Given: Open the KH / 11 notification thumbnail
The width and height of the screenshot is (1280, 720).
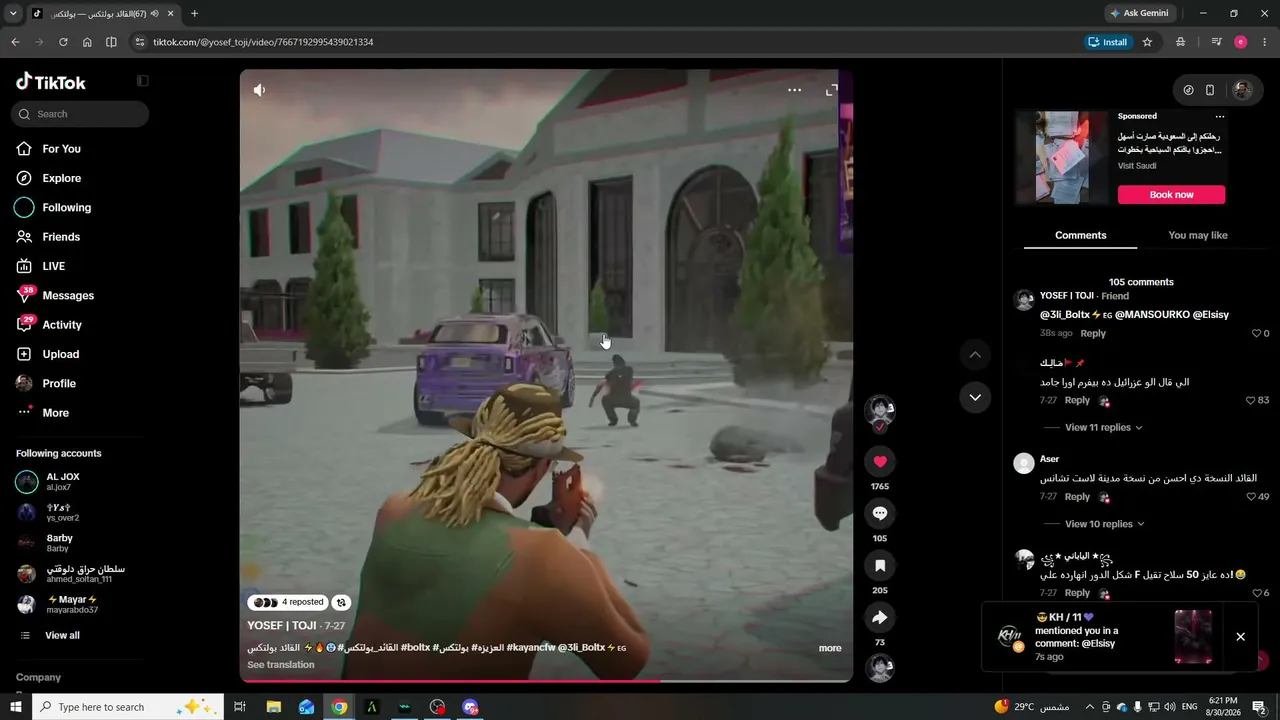Looking at the screenshot, I should coord(1193,637).
